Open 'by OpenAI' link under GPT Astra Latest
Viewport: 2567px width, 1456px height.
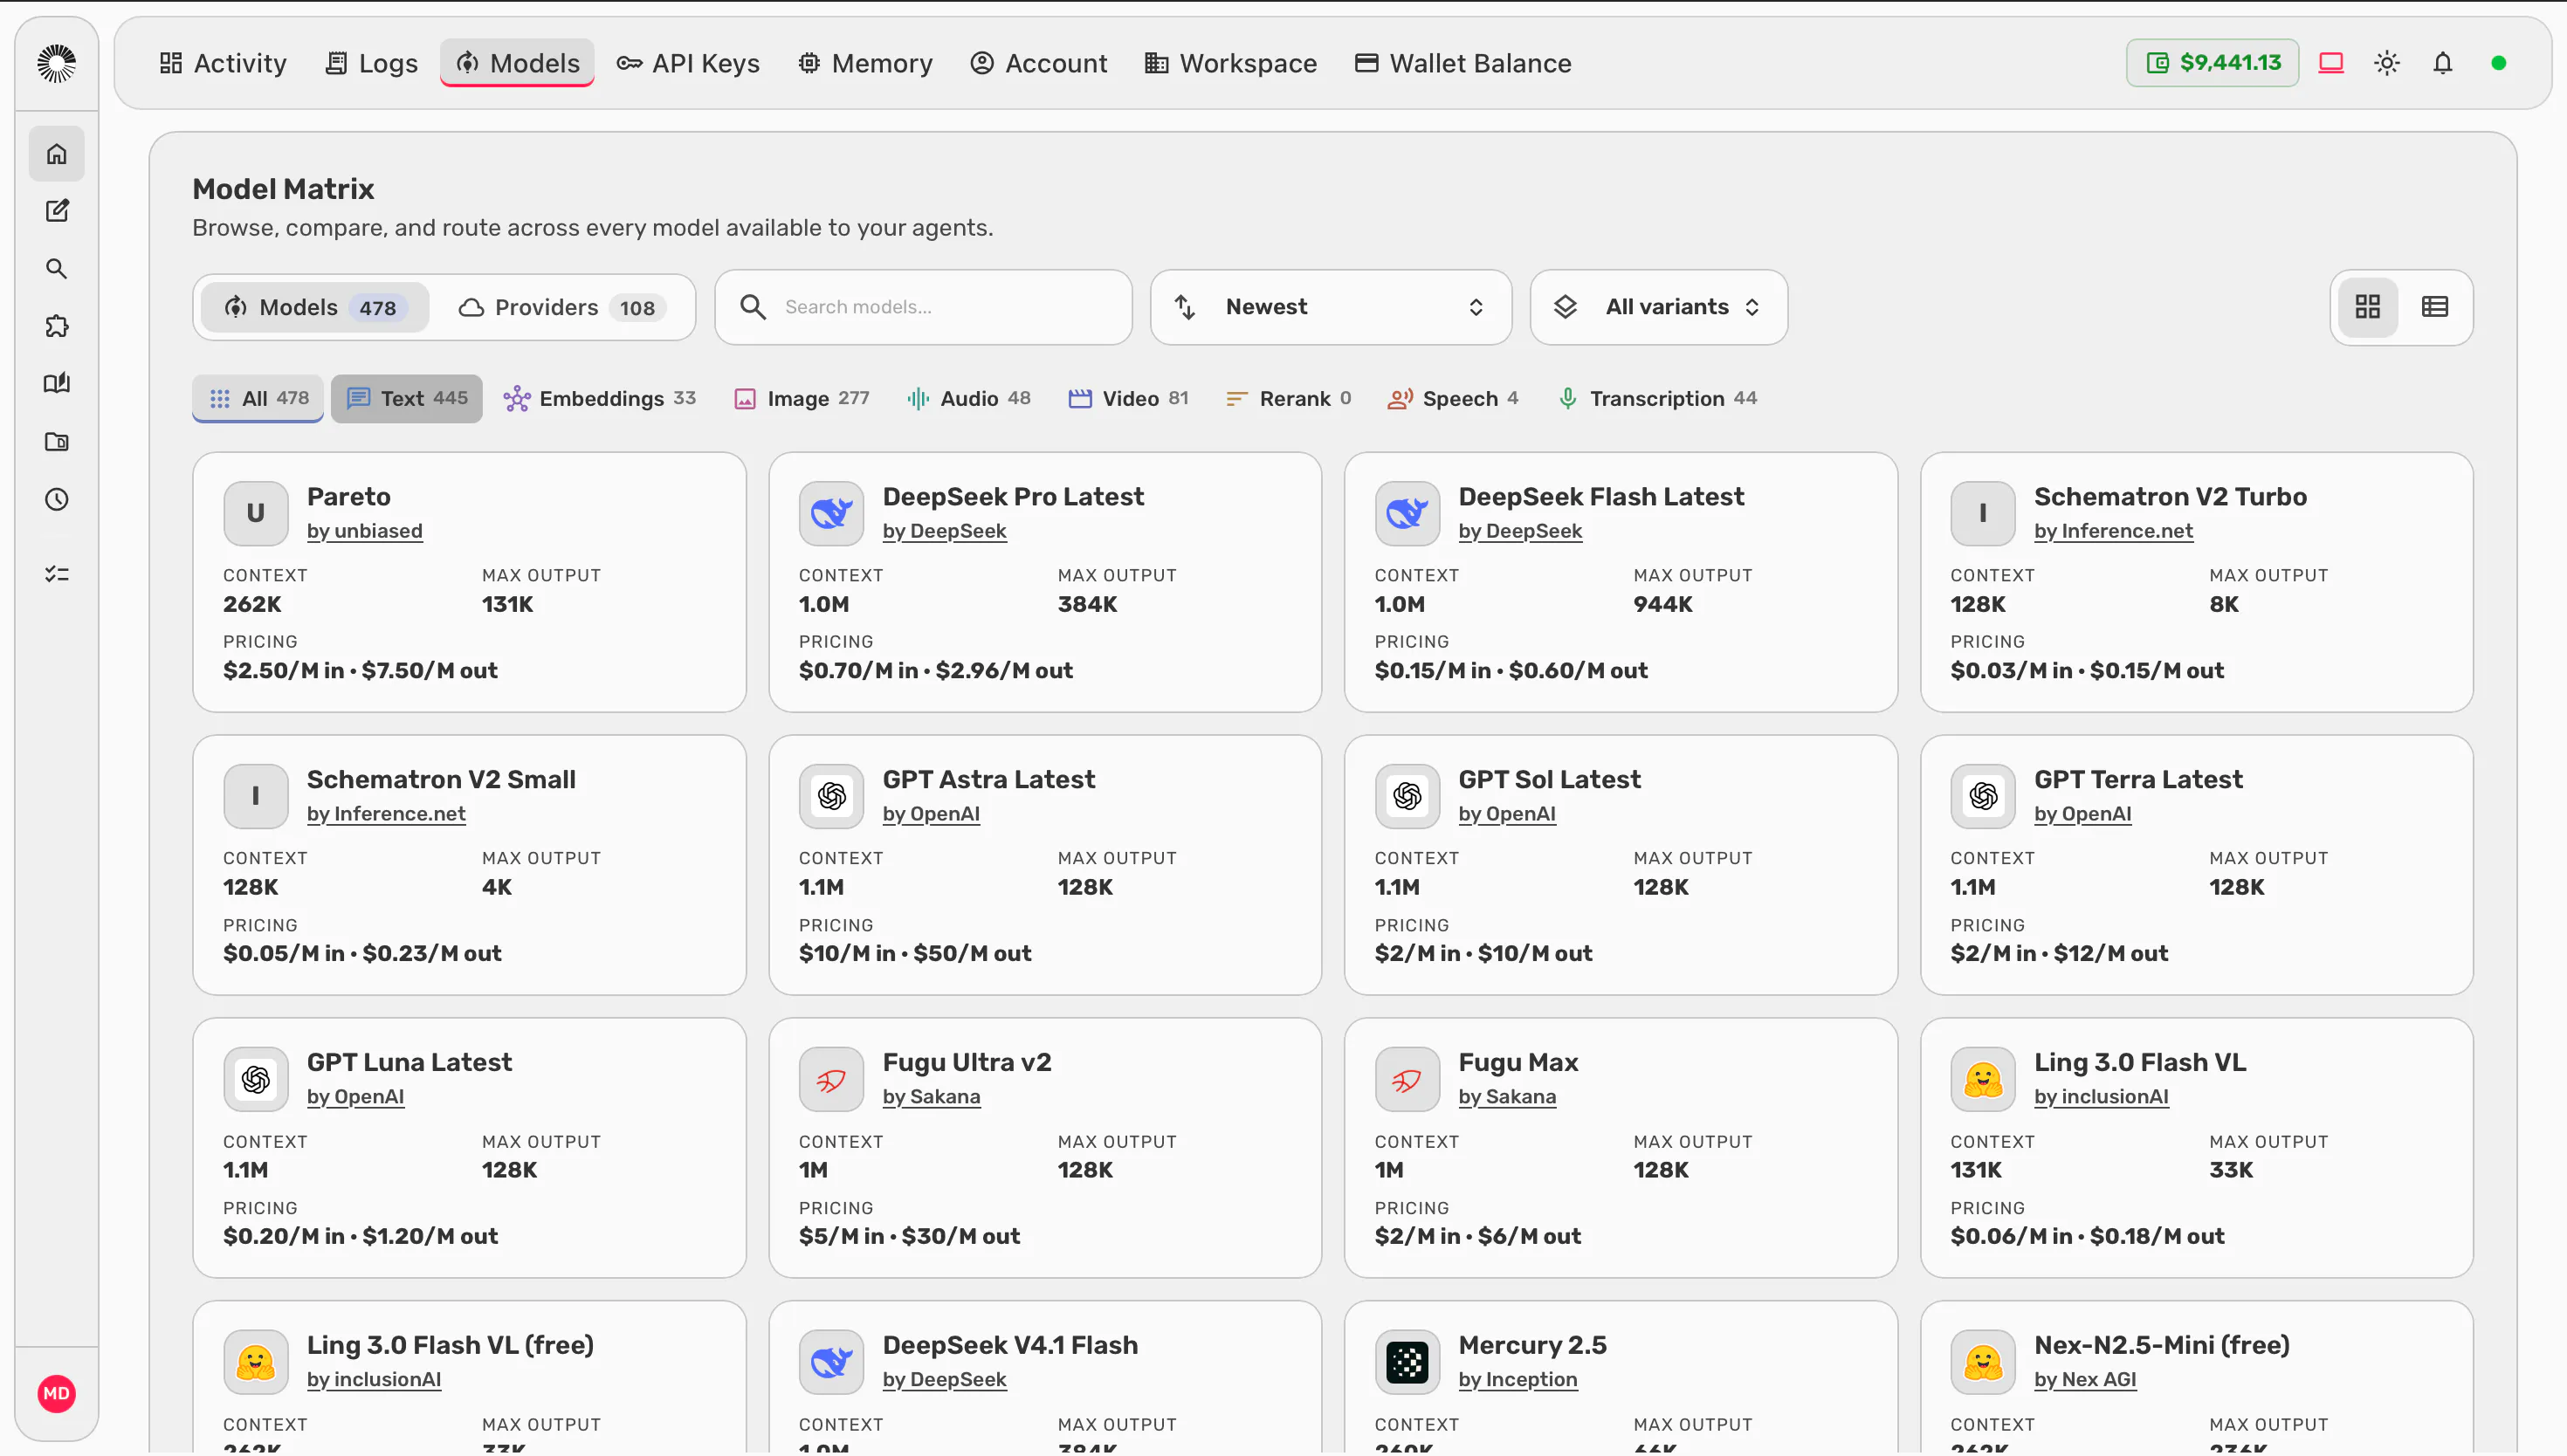tap(931, 814)
